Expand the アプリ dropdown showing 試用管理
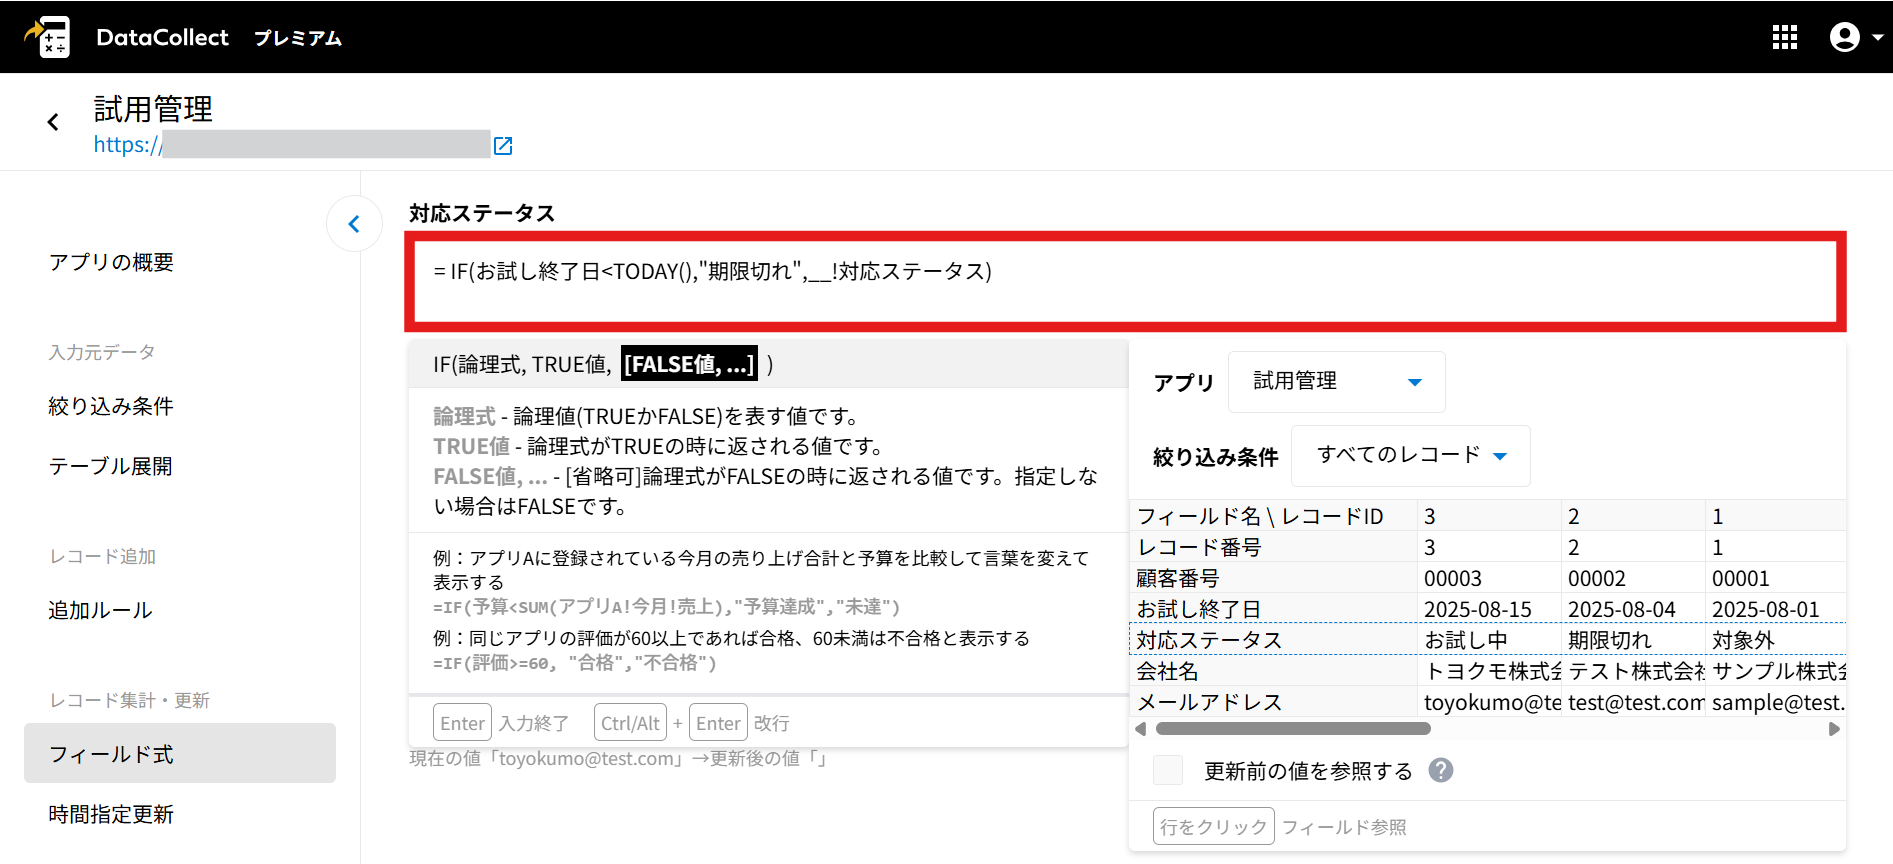 point(1336,382)
